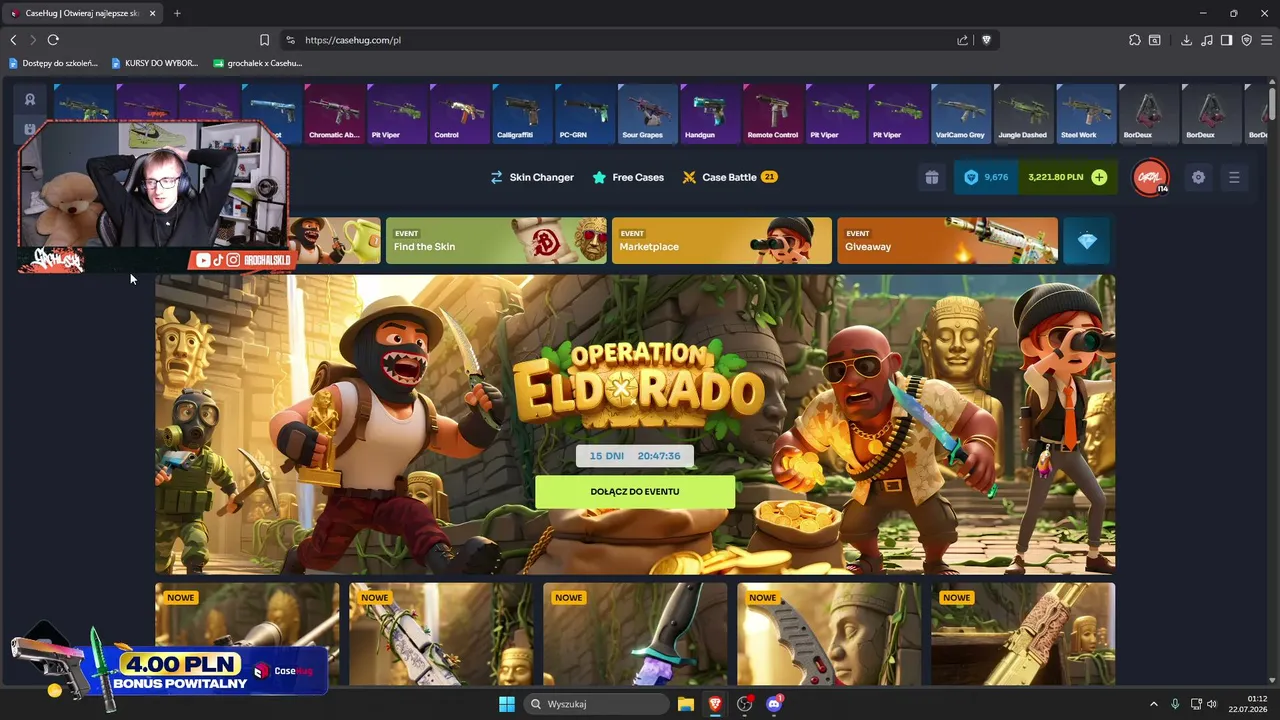Click the taskbar search box Wyszukaj
Viewport: 1280px width, 720px height.
597,704
